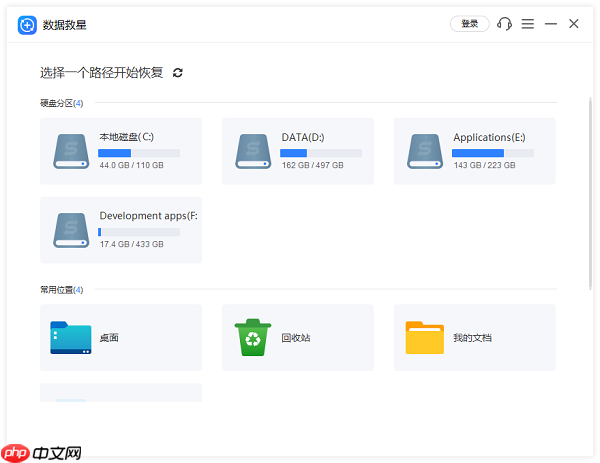Open the hamburger menu in title bar

pyautogui.click(x=528, y=24)
